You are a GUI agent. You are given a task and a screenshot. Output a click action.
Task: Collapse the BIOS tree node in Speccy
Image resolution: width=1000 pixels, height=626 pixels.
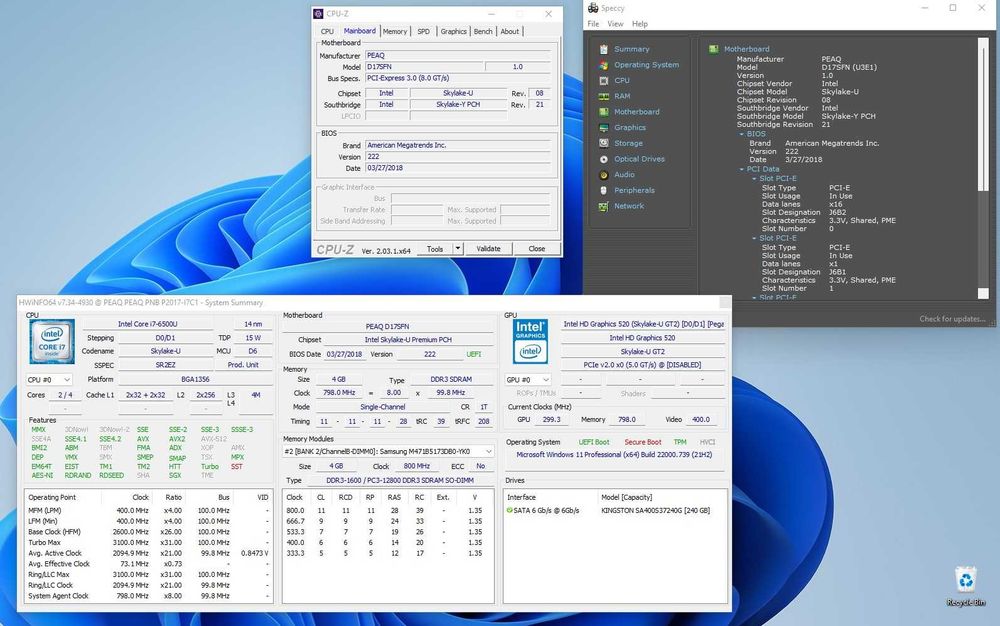(x=742, y=134)
